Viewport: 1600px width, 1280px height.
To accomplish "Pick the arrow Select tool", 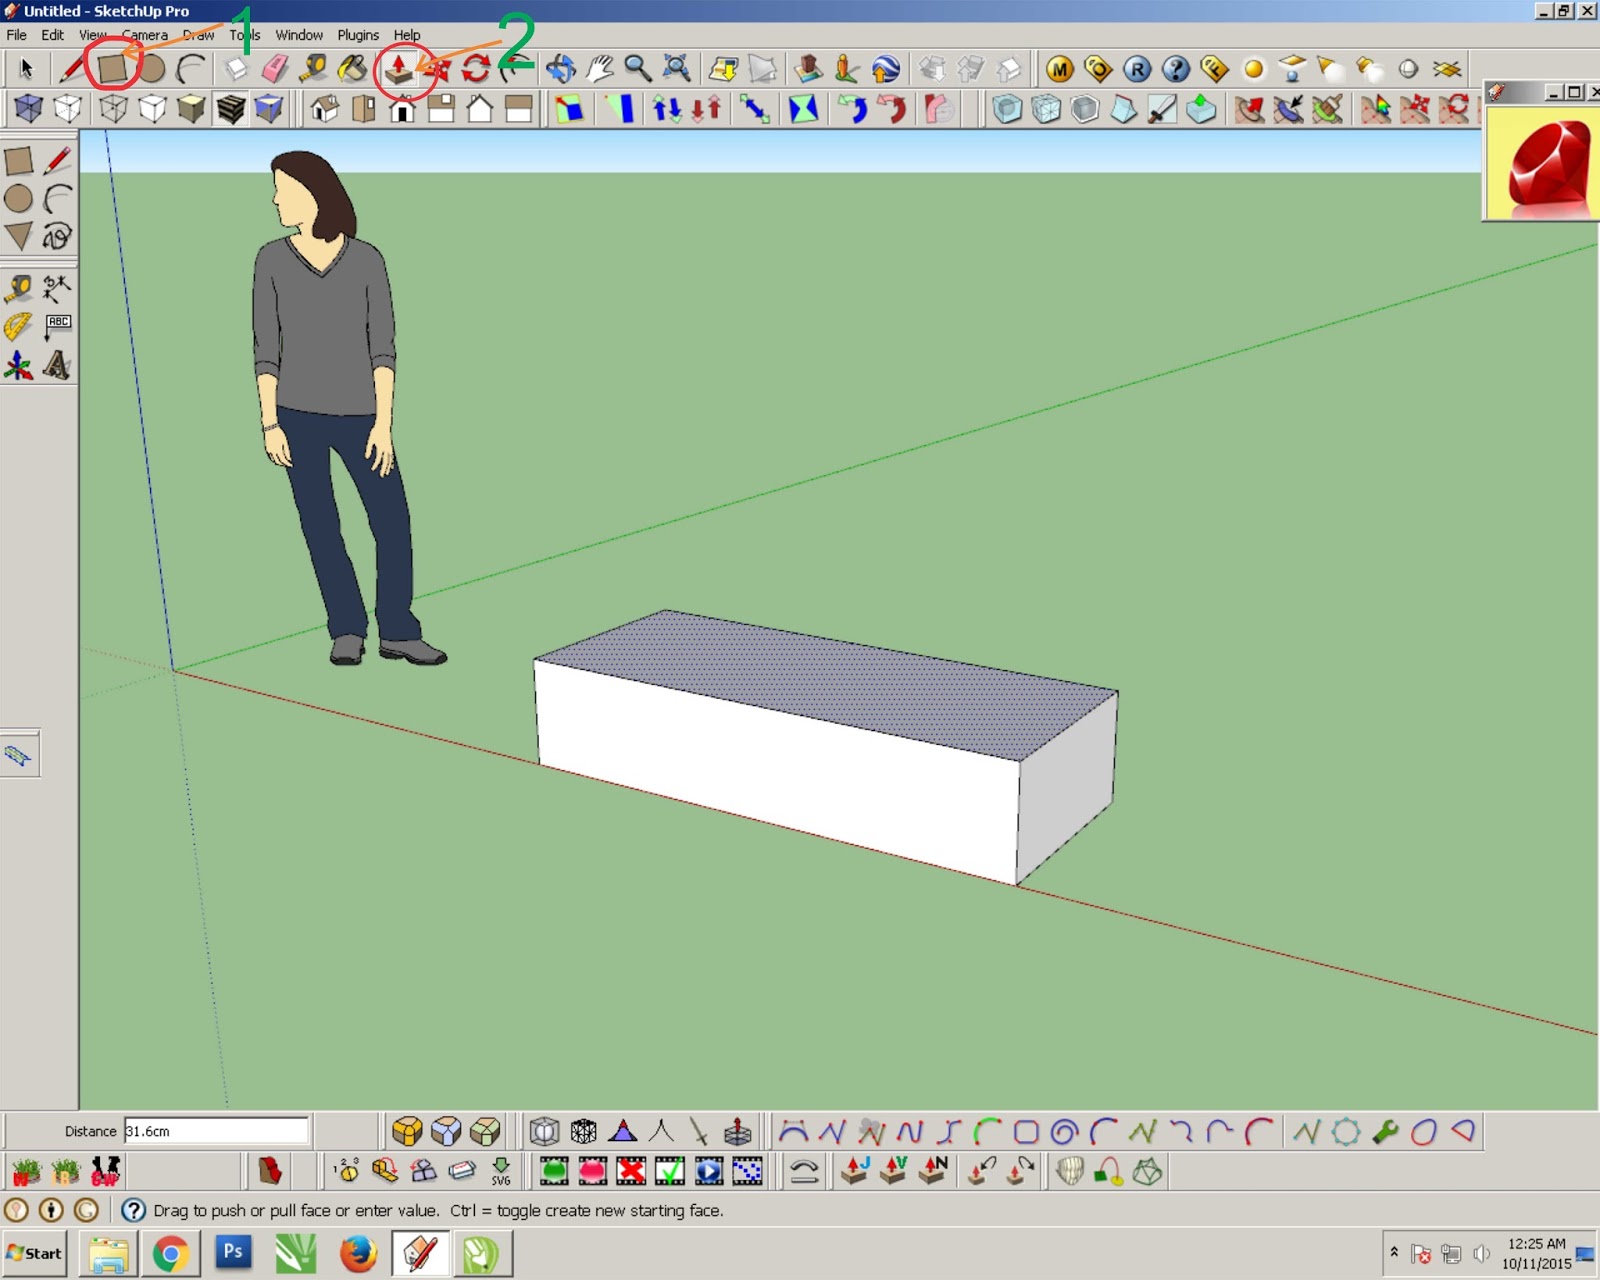I will pos(26,69).
